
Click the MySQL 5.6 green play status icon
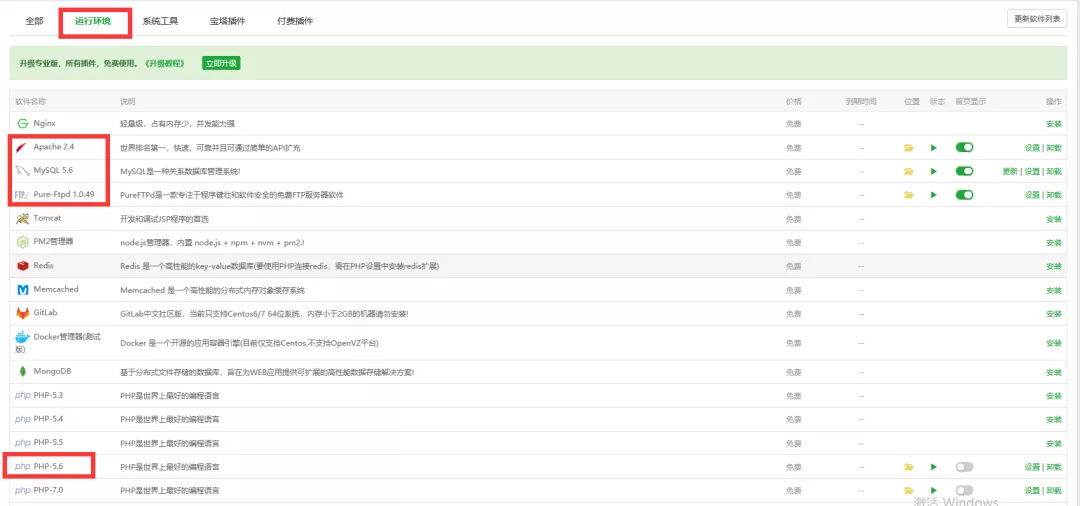pyautogui.click(x=933, y=171)
